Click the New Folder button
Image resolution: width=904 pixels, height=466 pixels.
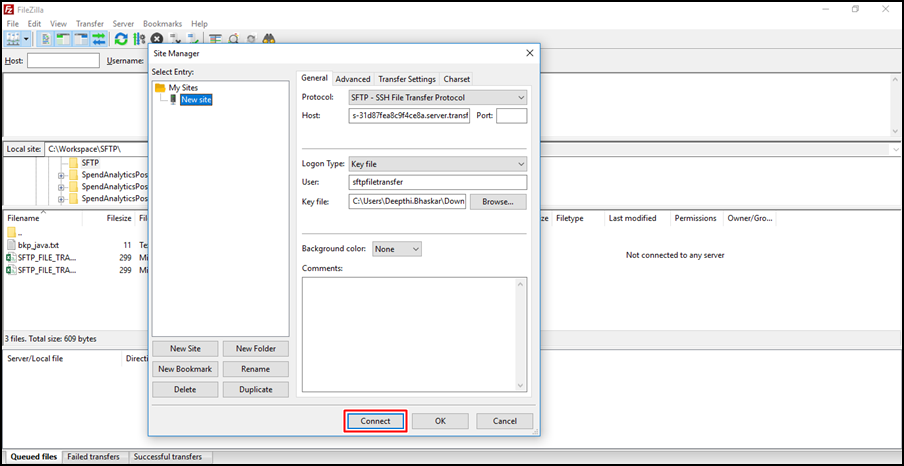pyautogui.click(x=256, y=348)
